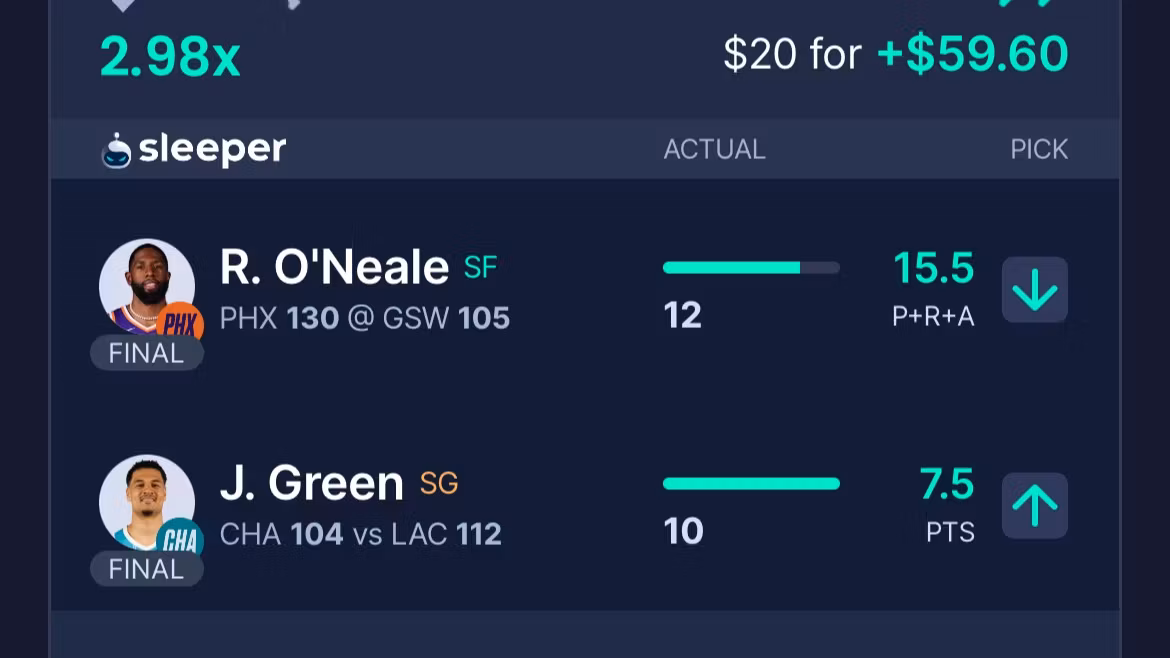The width and height of the screenshot is (1170, 658).
Task: Click the PICK column header
Action: (1039, 150)
